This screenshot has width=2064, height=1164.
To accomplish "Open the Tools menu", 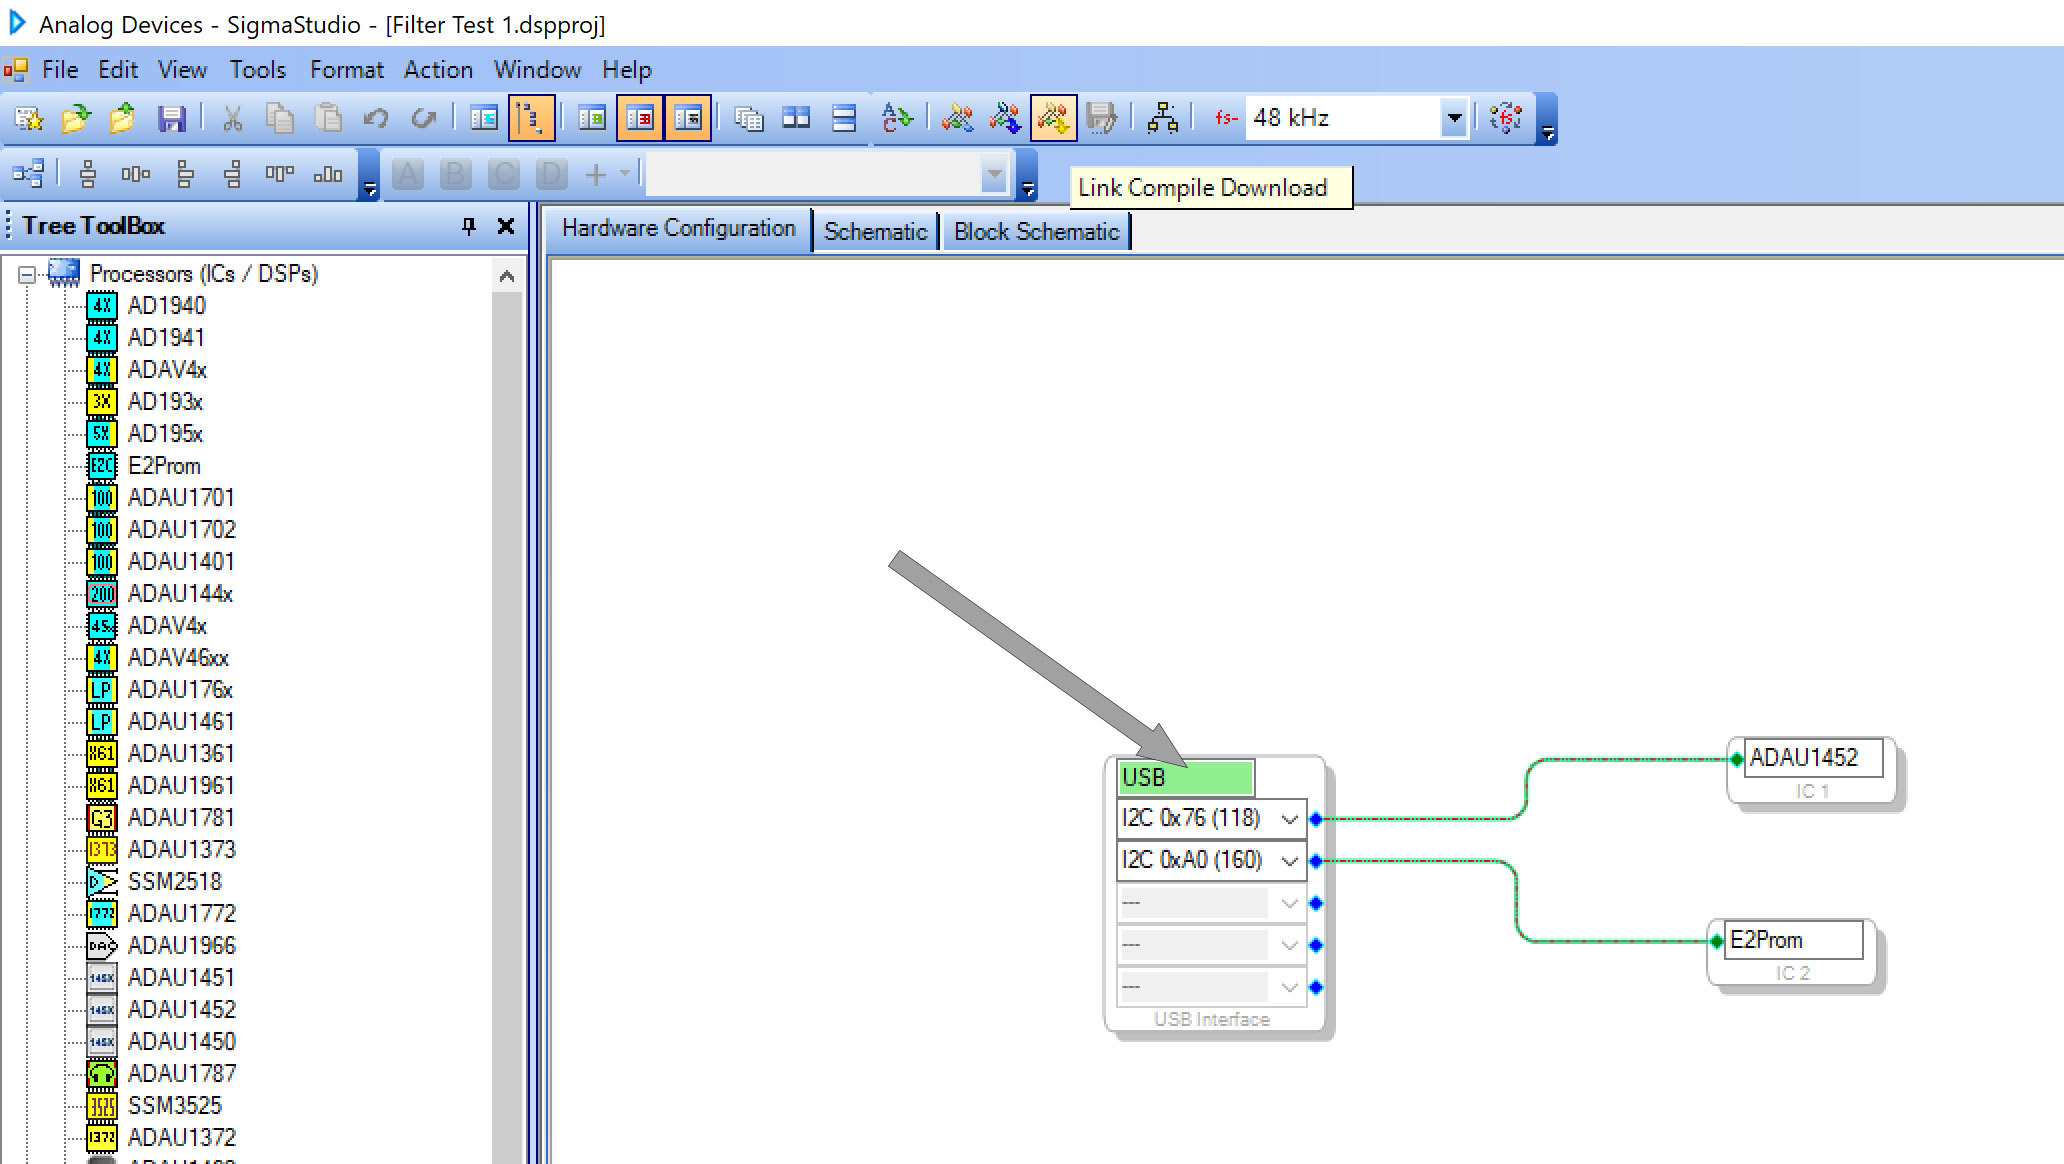I will (x=258, y=70).
